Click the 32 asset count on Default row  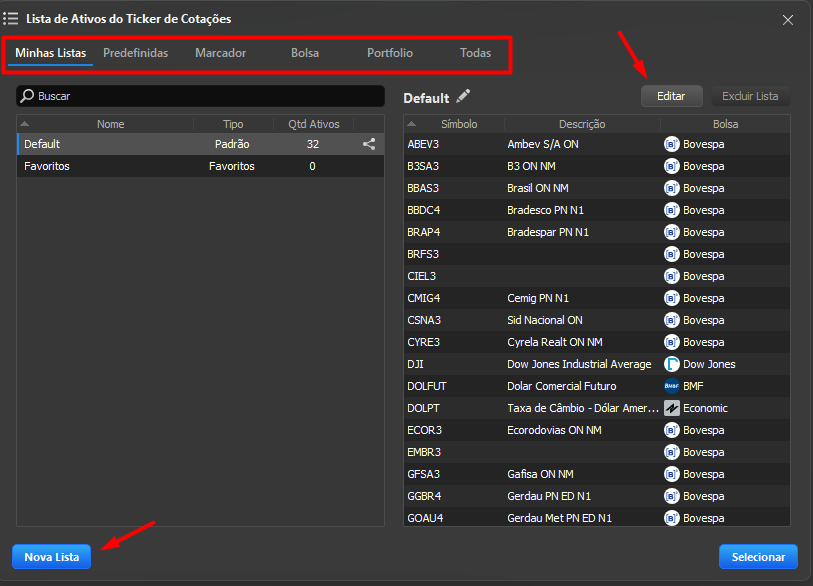[x=313, y=144]
